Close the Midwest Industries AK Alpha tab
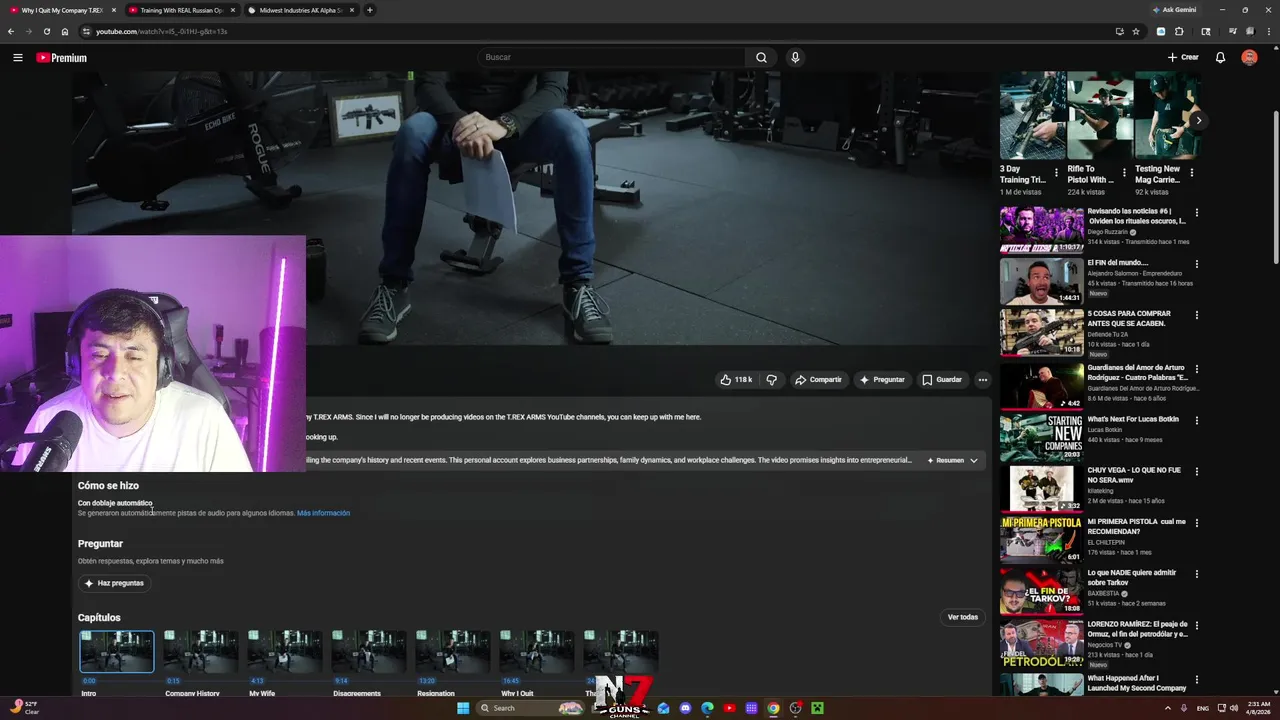Viewport: 1280px width, 720px height. 351,10
